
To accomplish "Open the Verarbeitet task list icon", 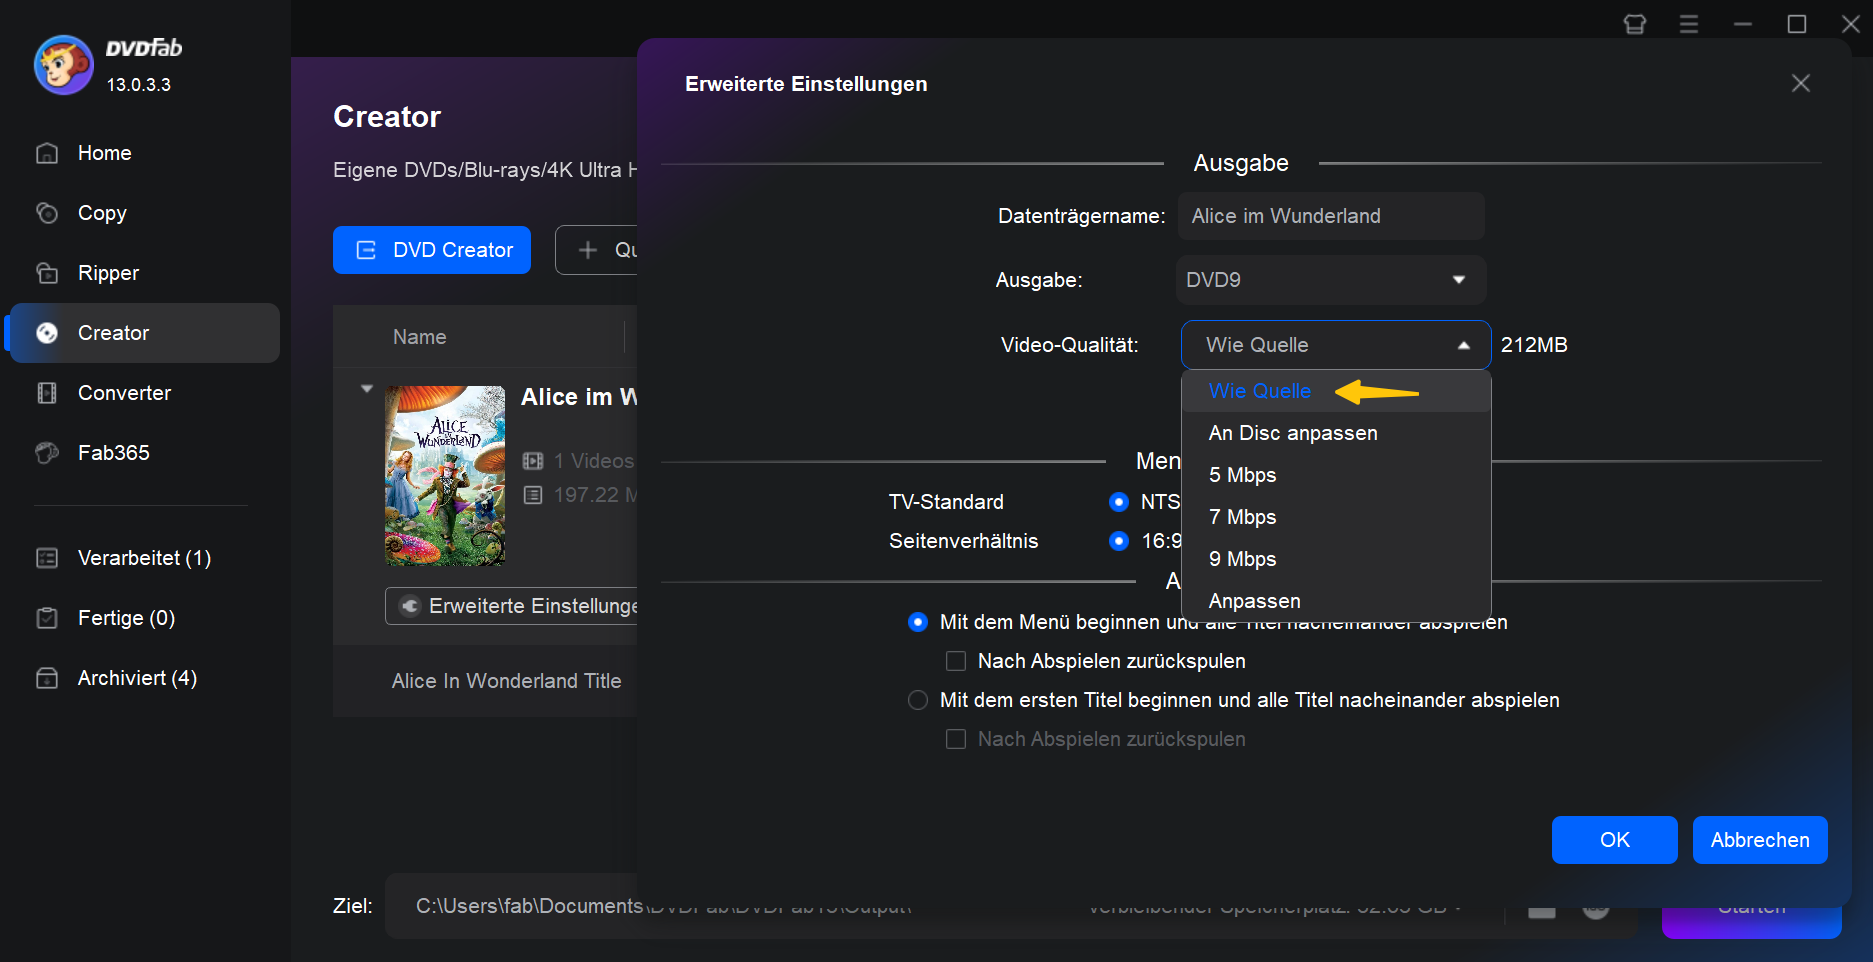I will [47, 558].
